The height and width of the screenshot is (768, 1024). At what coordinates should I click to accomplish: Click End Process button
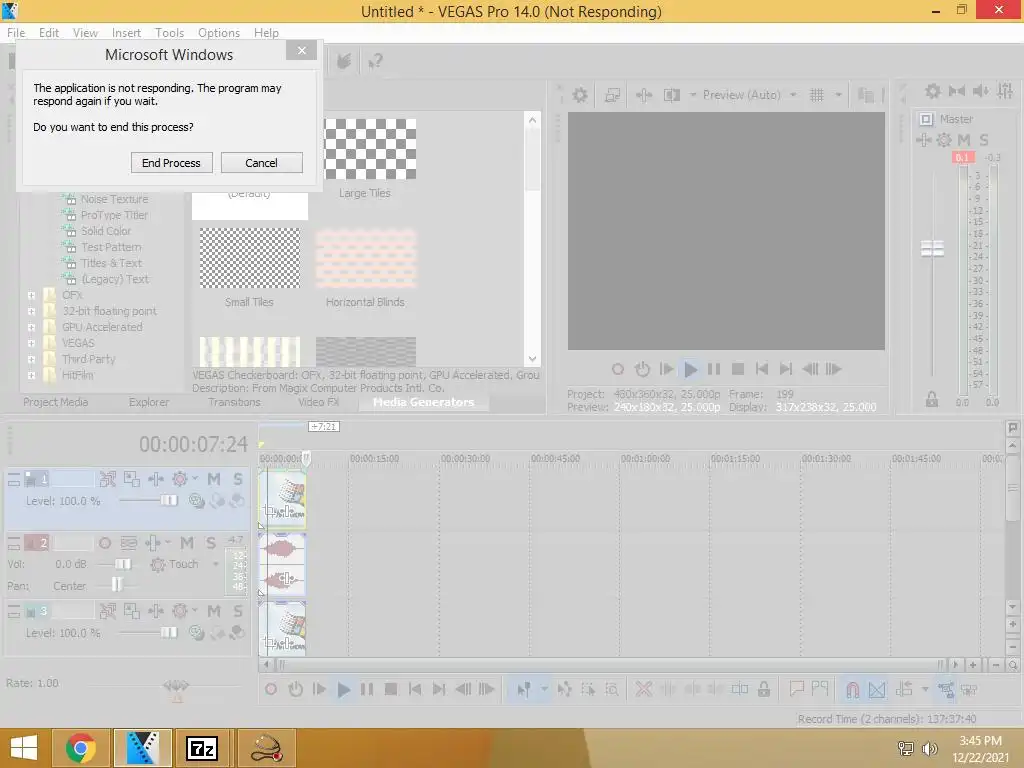pos(171,163)
